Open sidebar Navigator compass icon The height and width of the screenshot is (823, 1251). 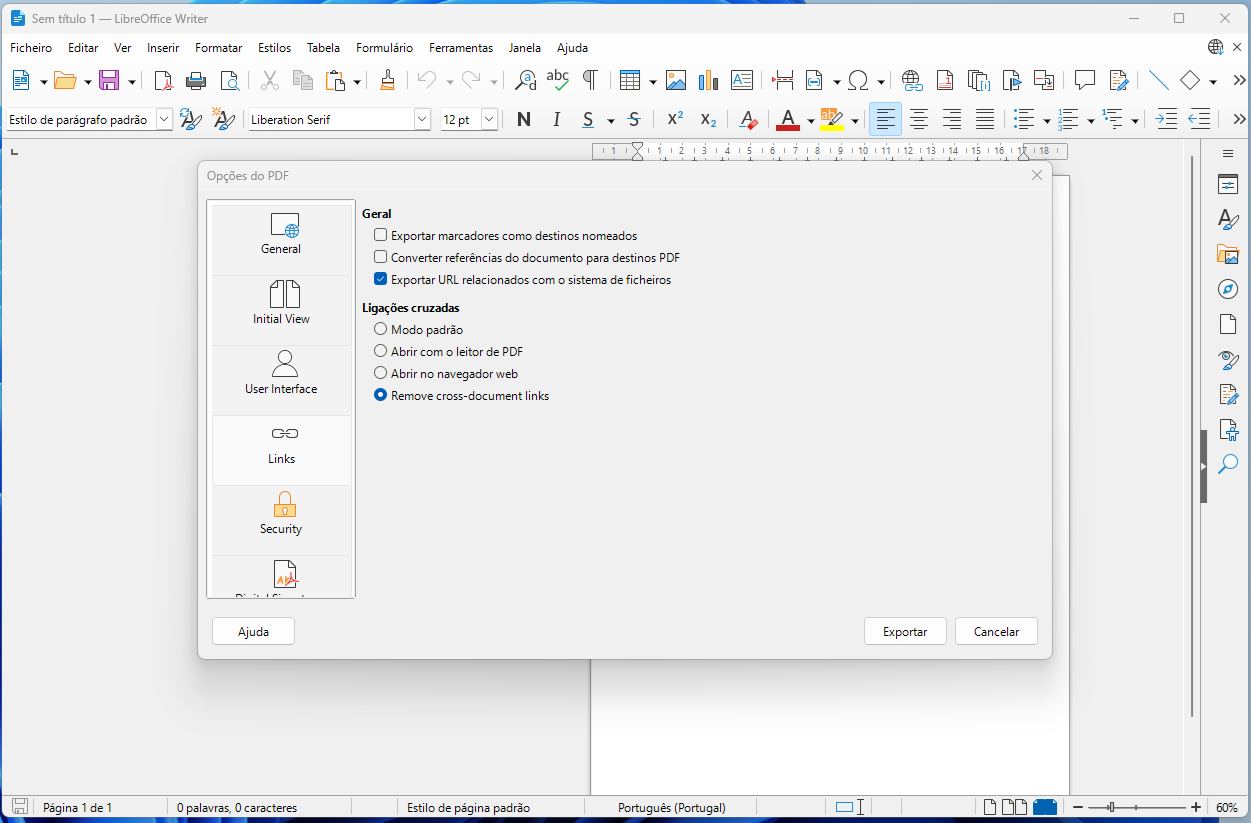pos(1227,289)
